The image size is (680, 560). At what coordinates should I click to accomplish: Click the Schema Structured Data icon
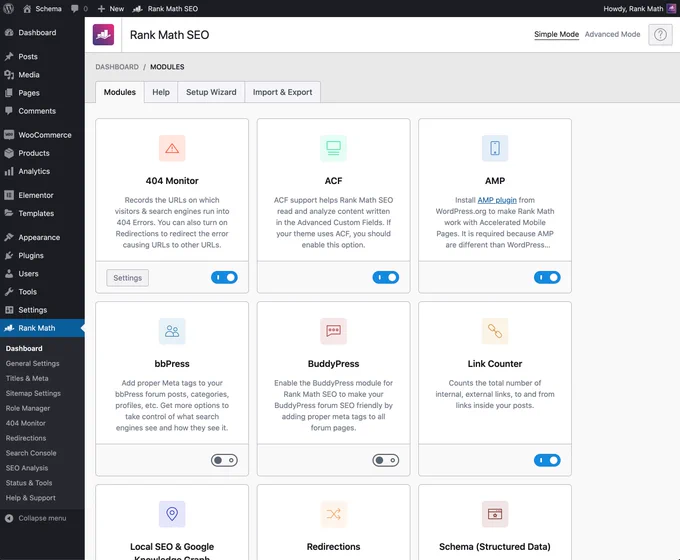(495, 514)
